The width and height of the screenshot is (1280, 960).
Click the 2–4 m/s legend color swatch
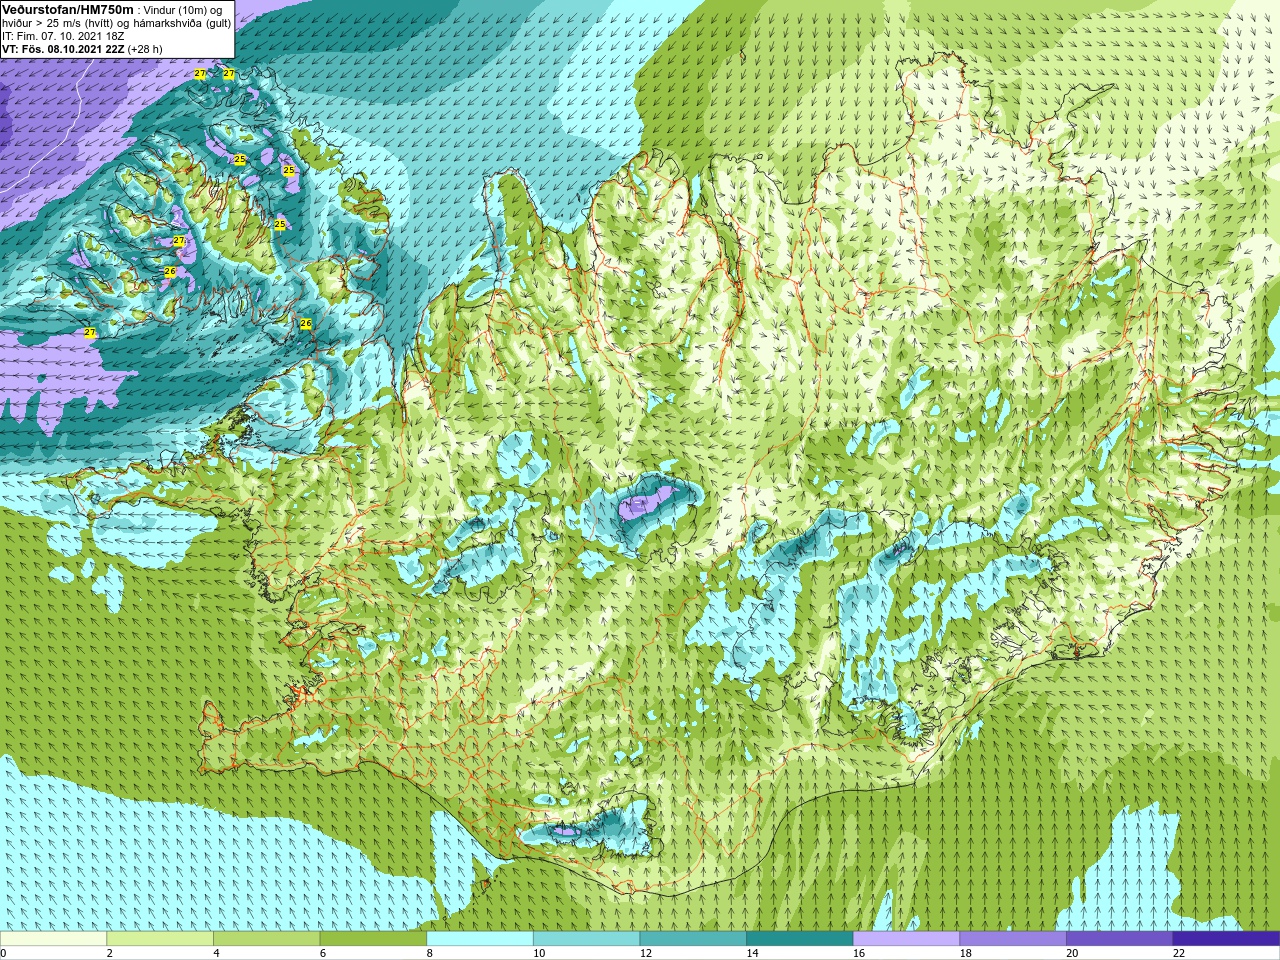click(160, 939)
